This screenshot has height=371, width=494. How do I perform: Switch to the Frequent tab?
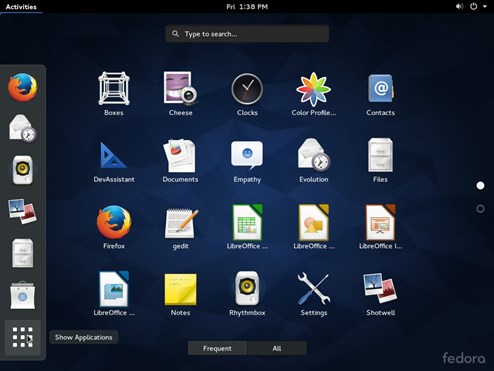tap(217, 348)
